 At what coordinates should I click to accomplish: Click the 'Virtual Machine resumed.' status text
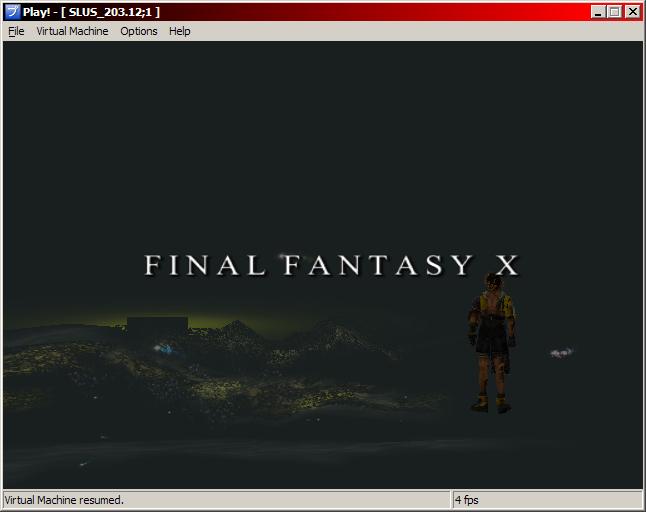click(64, 500)
